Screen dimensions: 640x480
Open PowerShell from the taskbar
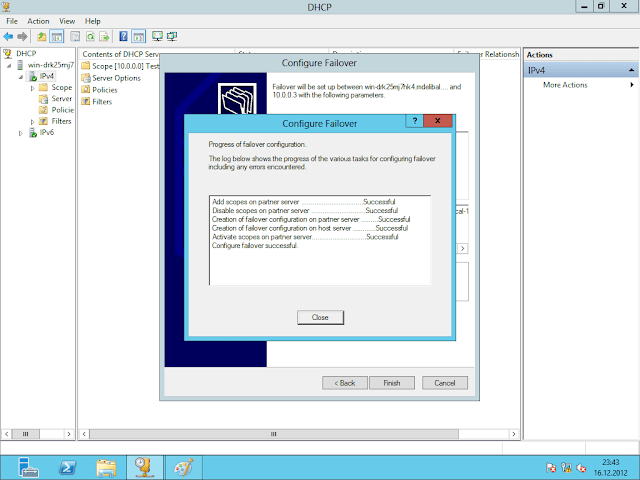tap(66, 466)
